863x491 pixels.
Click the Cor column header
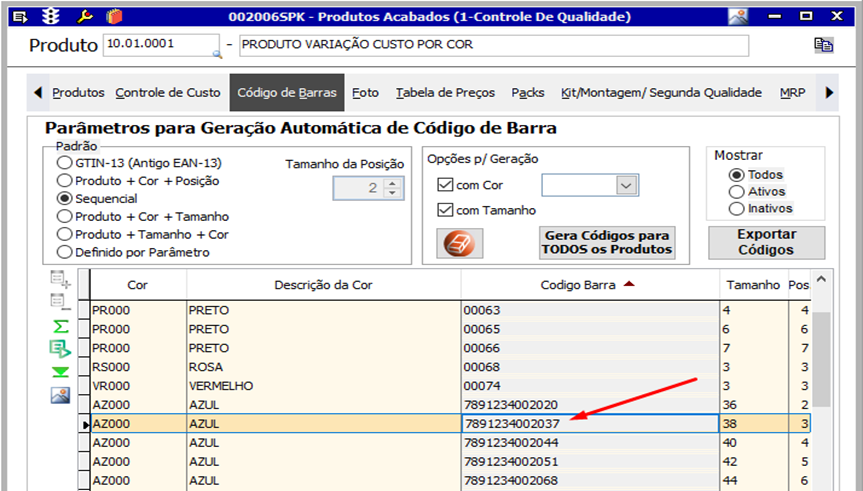(x=138, y=285)
